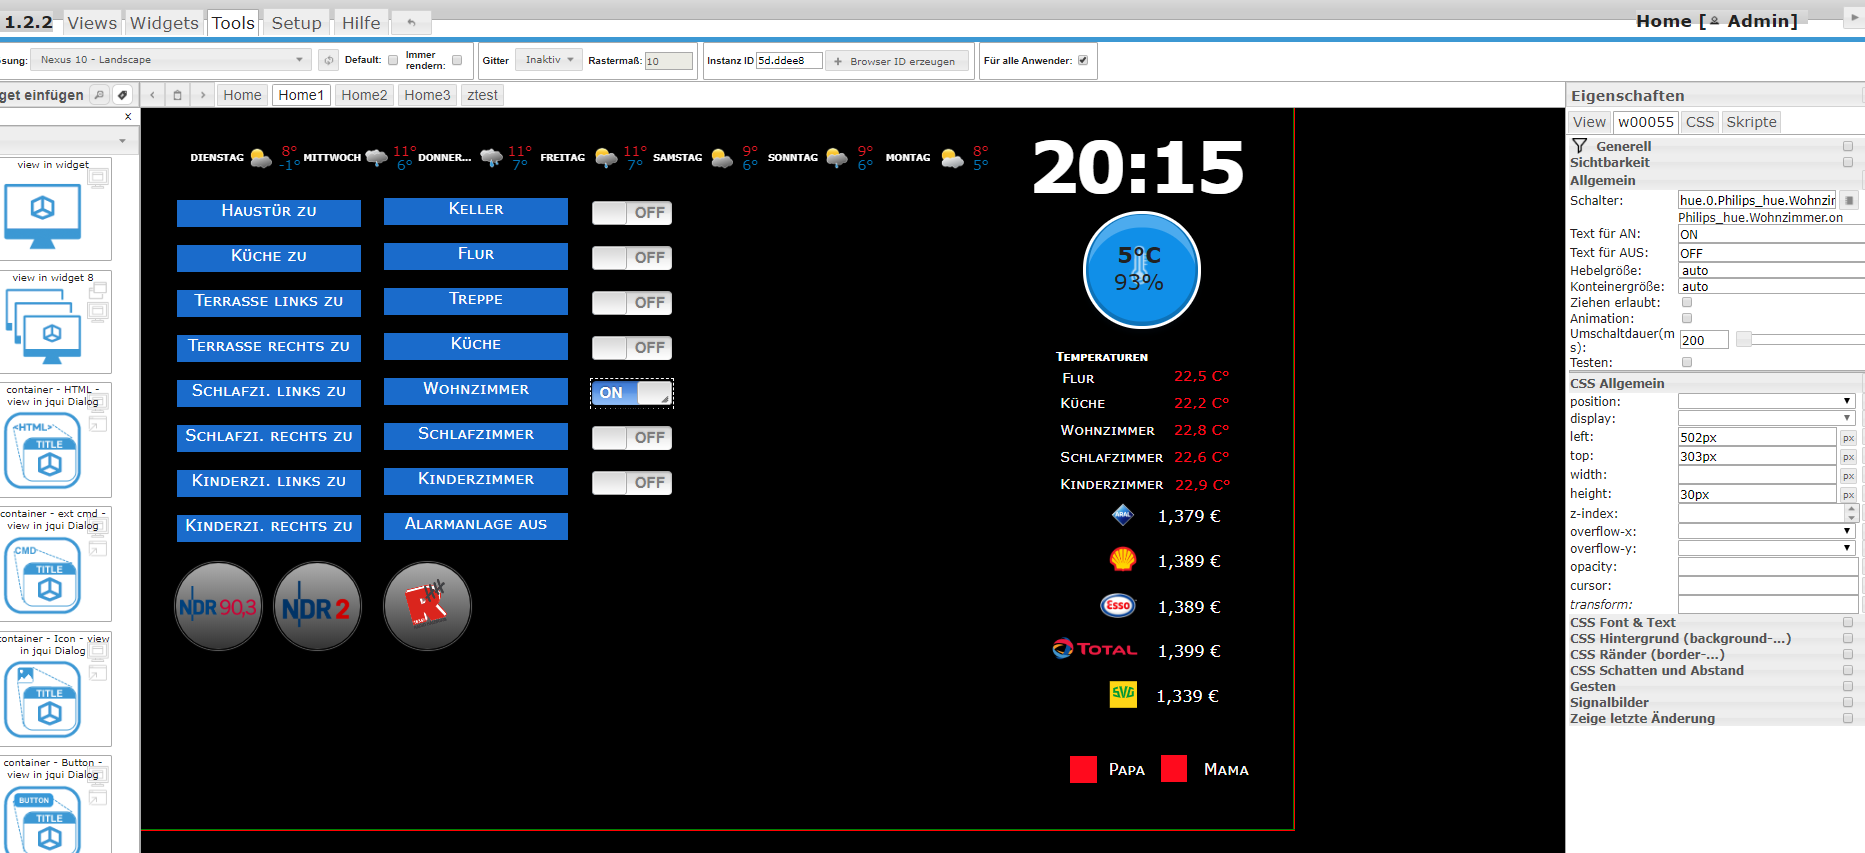The height and width of the screenshot is (853, 1865).
Task: Click the undo arrow button beside Hilfe
Action: (411, 22)
